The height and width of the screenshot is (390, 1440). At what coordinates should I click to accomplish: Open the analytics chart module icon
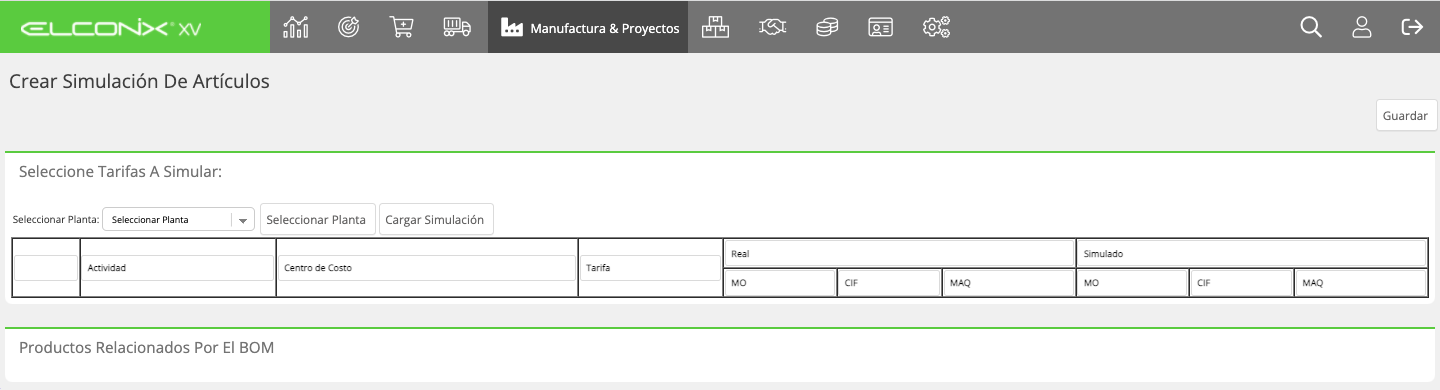click(x=296, y=27)
